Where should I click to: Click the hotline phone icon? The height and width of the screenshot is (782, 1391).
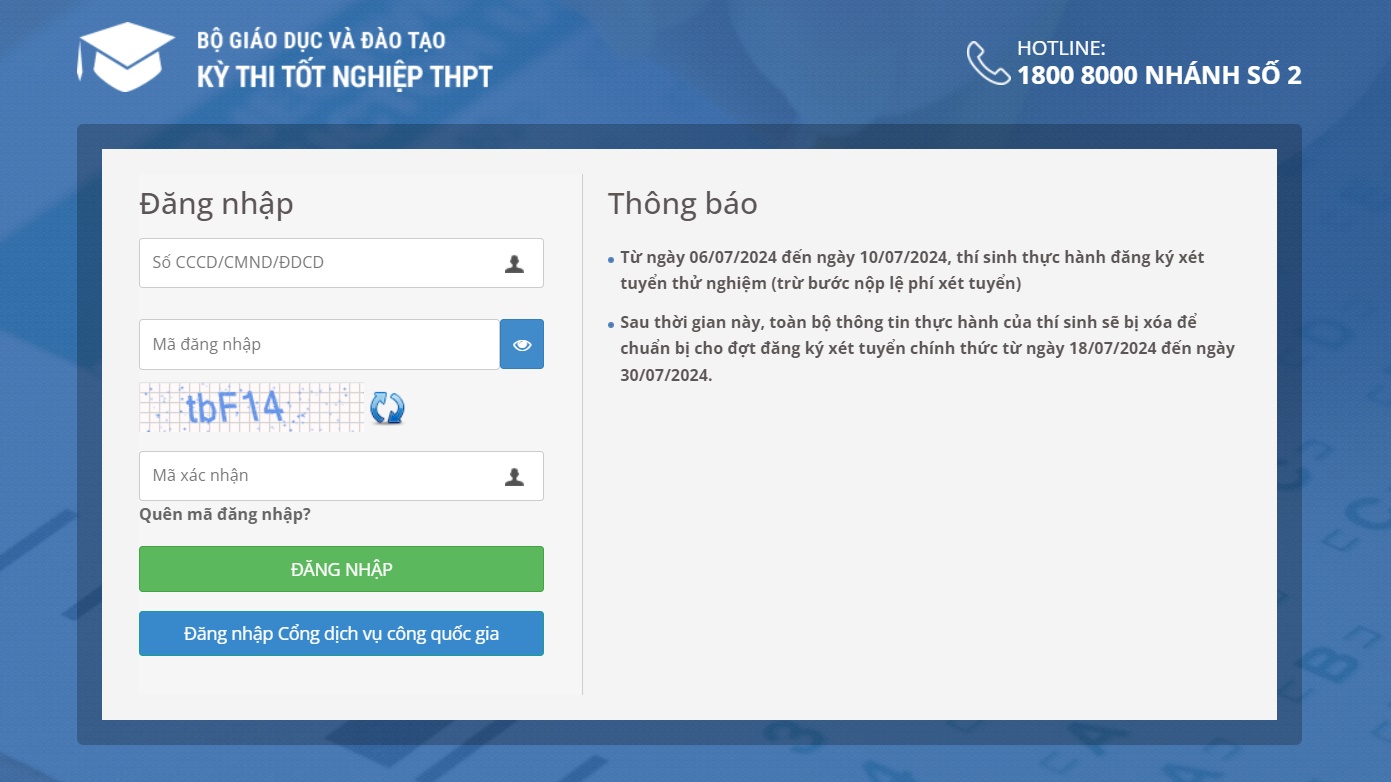point(987,63)
